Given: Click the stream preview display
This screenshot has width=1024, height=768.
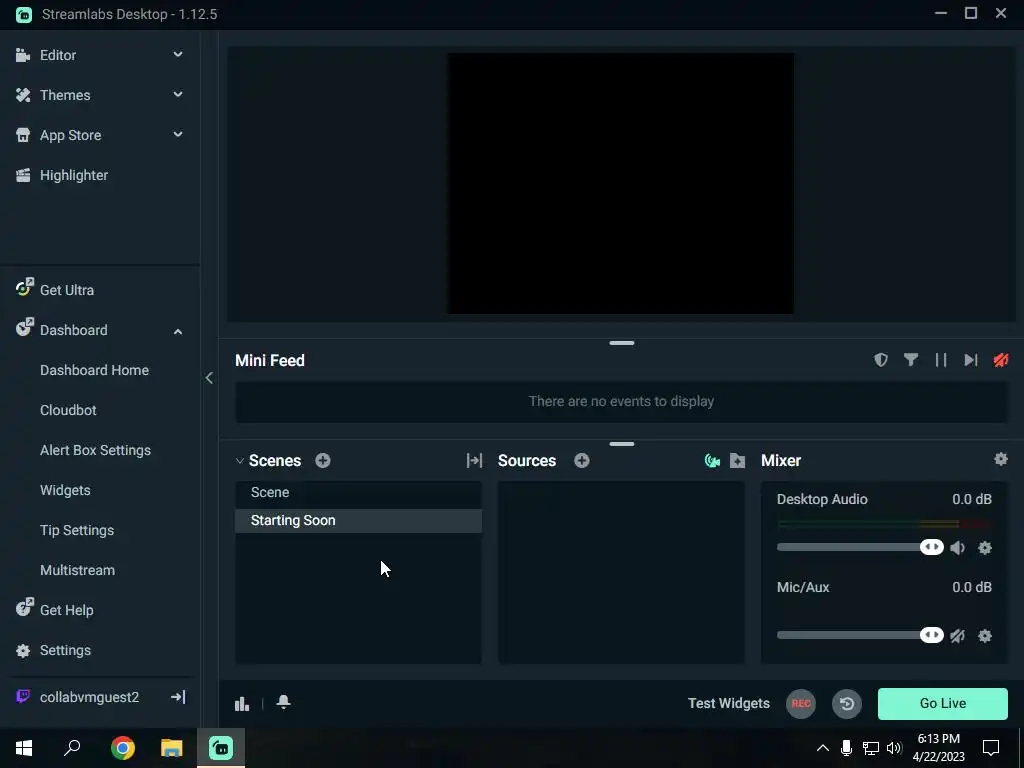Looking at the screenshot, I should (x=620, y=184).
